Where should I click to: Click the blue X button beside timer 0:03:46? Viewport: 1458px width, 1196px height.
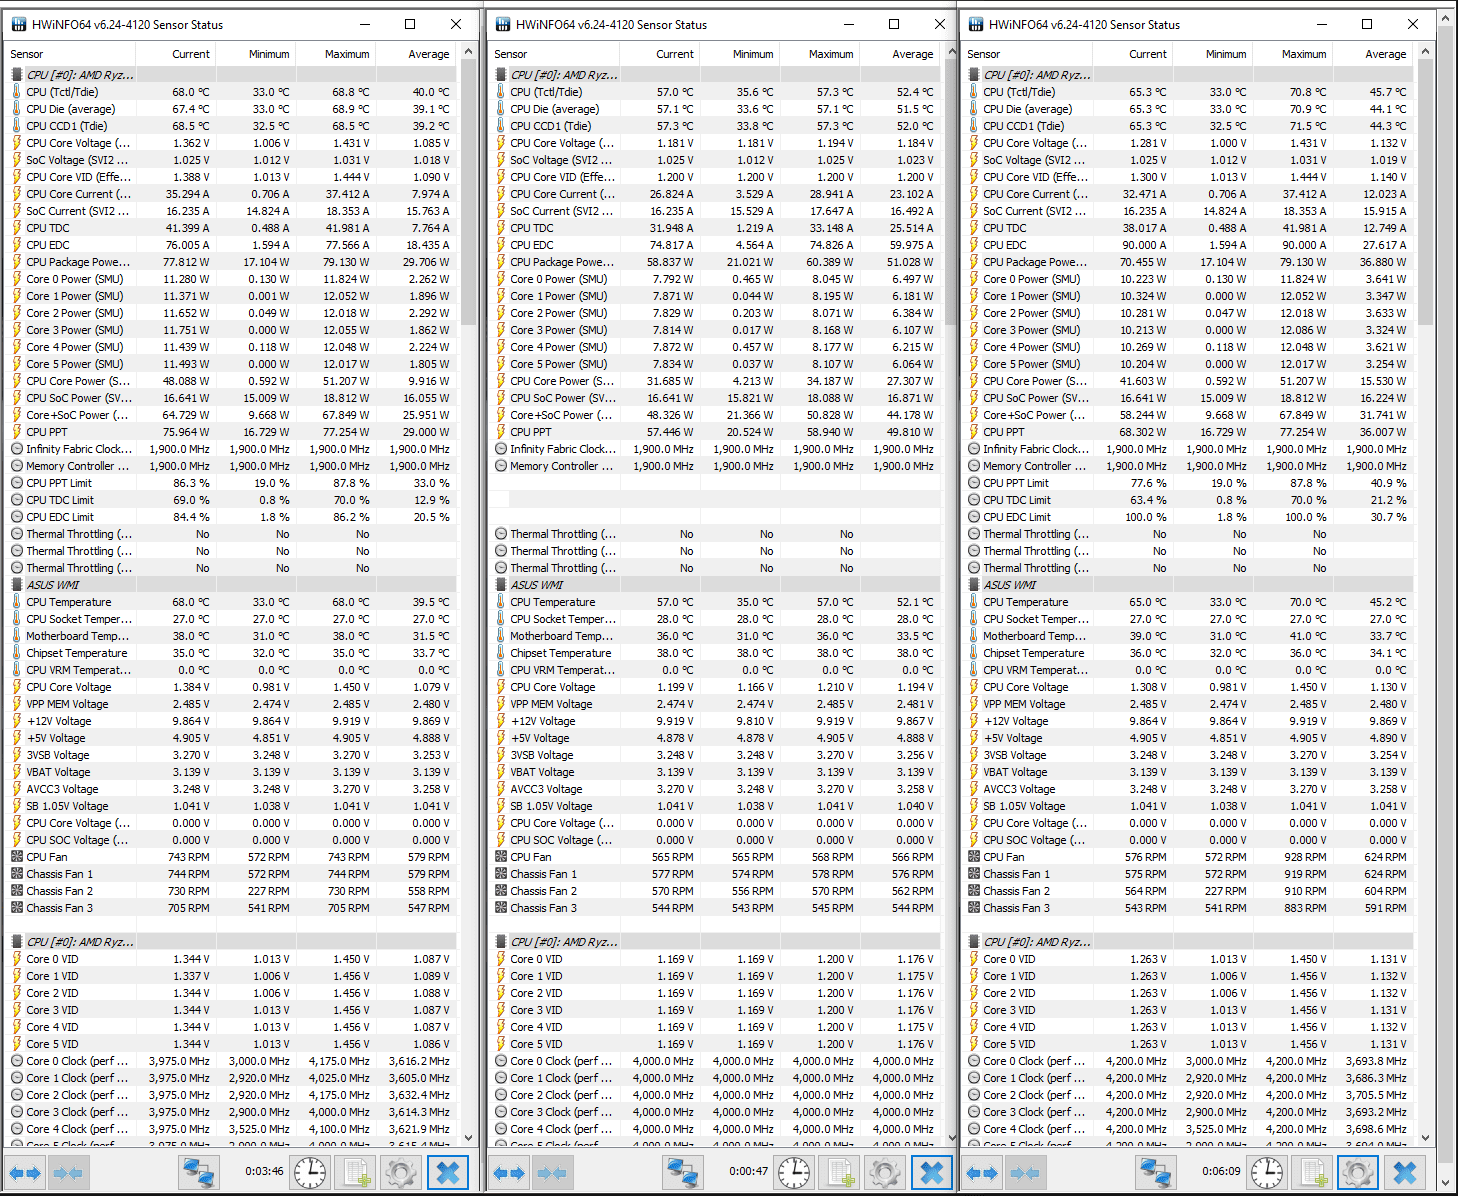pyautogui.click(x=448, y=1172)
